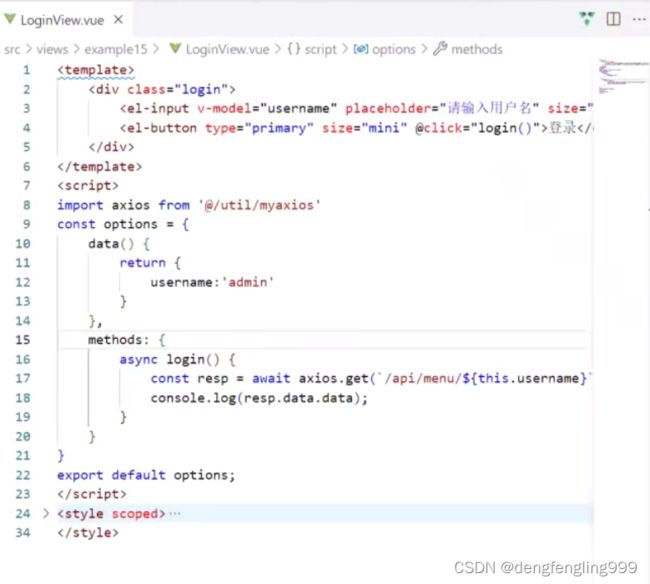
Task: Click 'v-model="username"' on line 3
Action: click(x=267, y=109)
